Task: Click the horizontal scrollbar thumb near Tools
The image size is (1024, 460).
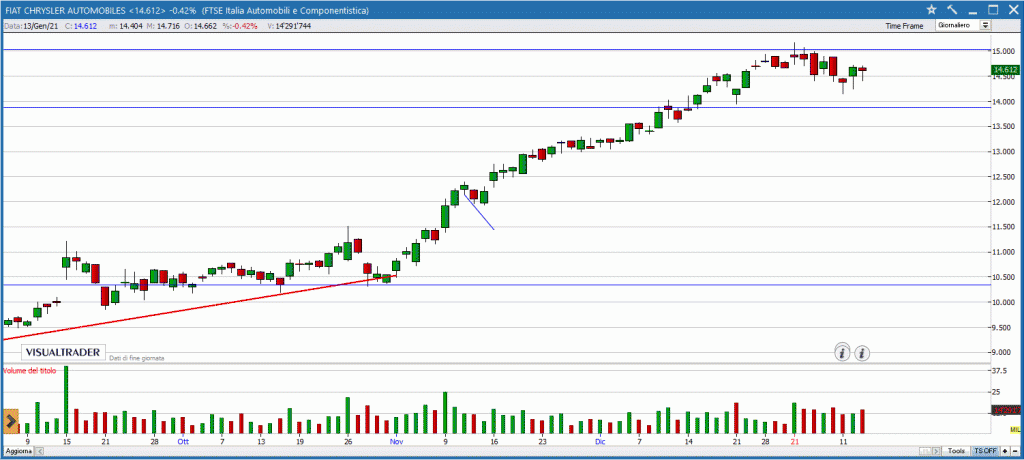Action: (x=925, y=451)
